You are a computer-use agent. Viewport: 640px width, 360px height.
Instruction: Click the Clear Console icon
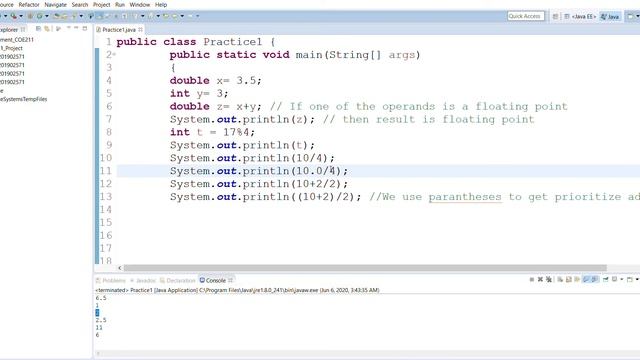click(x=560, y=280)
